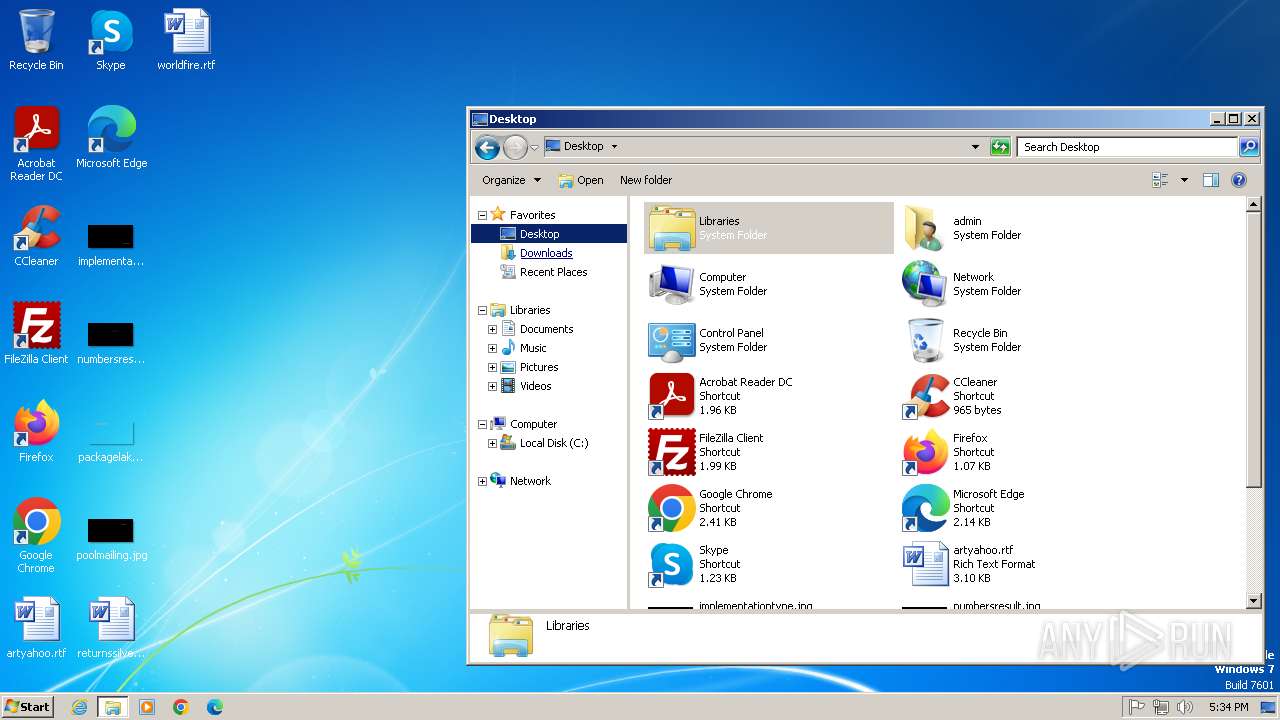Expand Documents library node
Viewport: 1280px width, 720px height.
pos(492,329)
